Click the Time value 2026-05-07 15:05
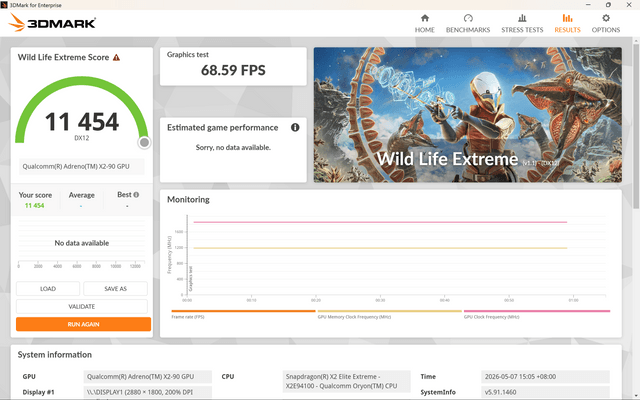Image resolution: width=640 pixels, height=400 pixels. coord(545,377)
